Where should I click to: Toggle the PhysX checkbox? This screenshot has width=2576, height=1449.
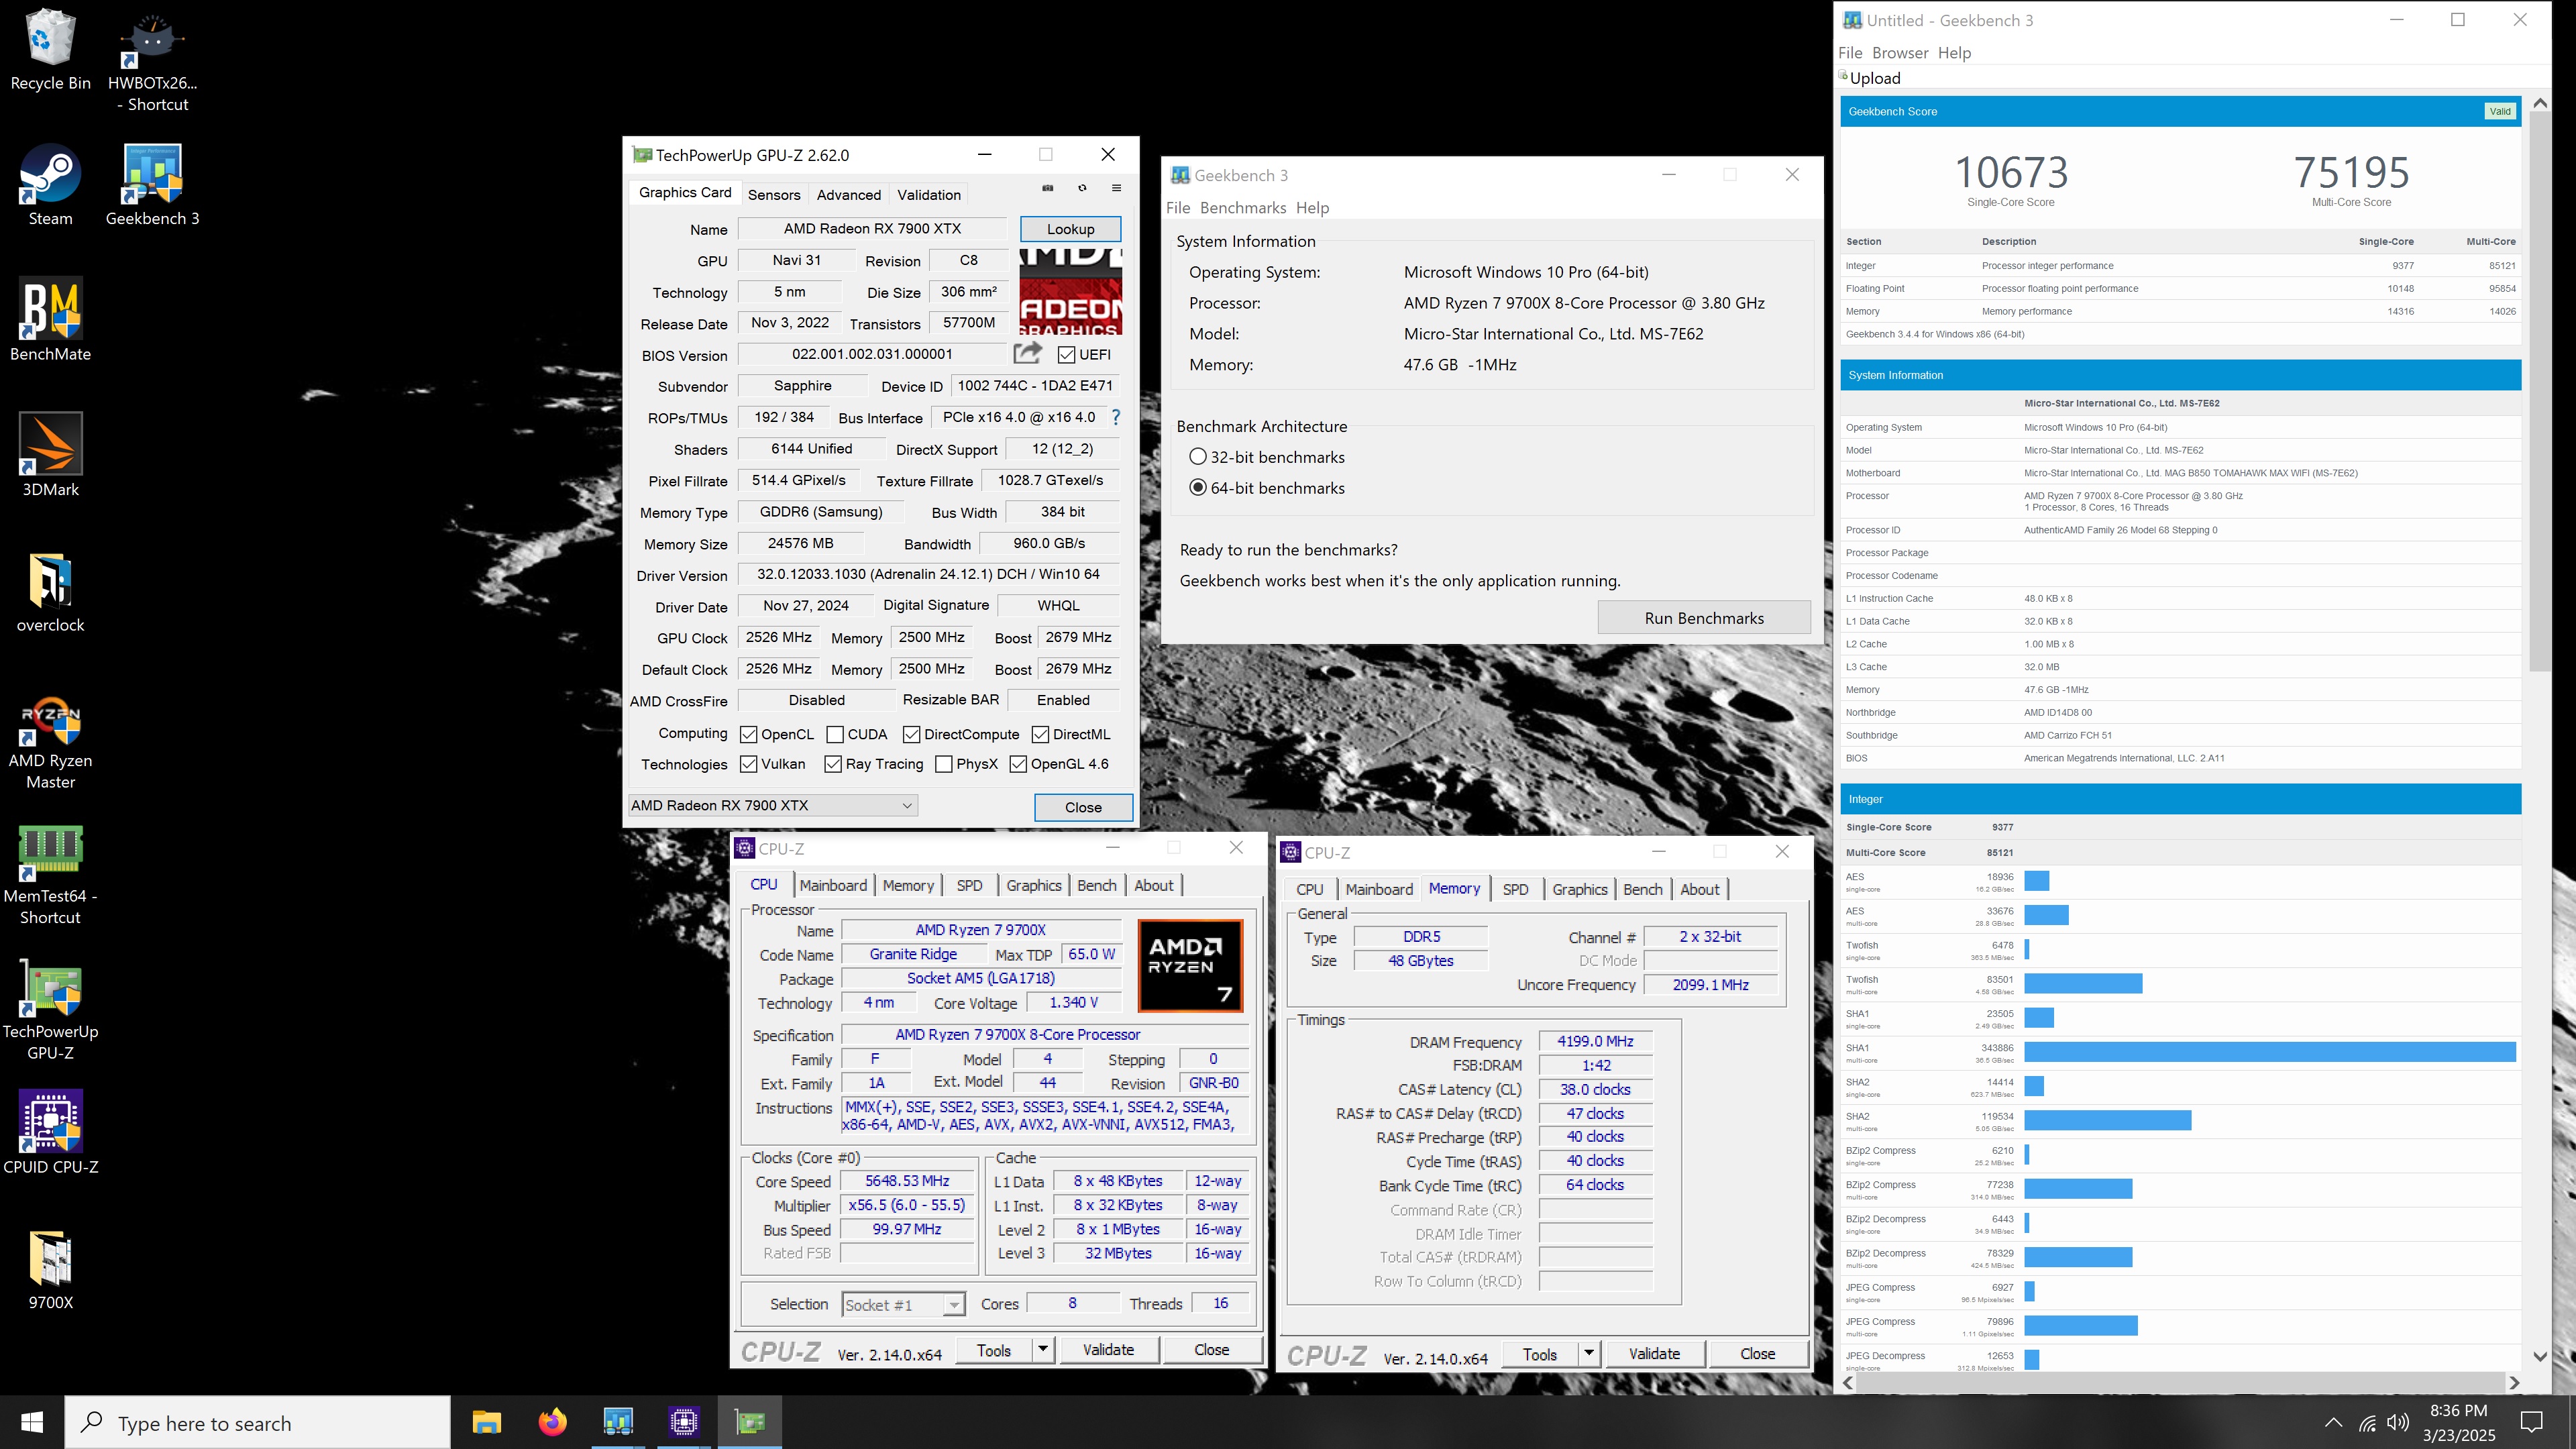coord(943,764)
